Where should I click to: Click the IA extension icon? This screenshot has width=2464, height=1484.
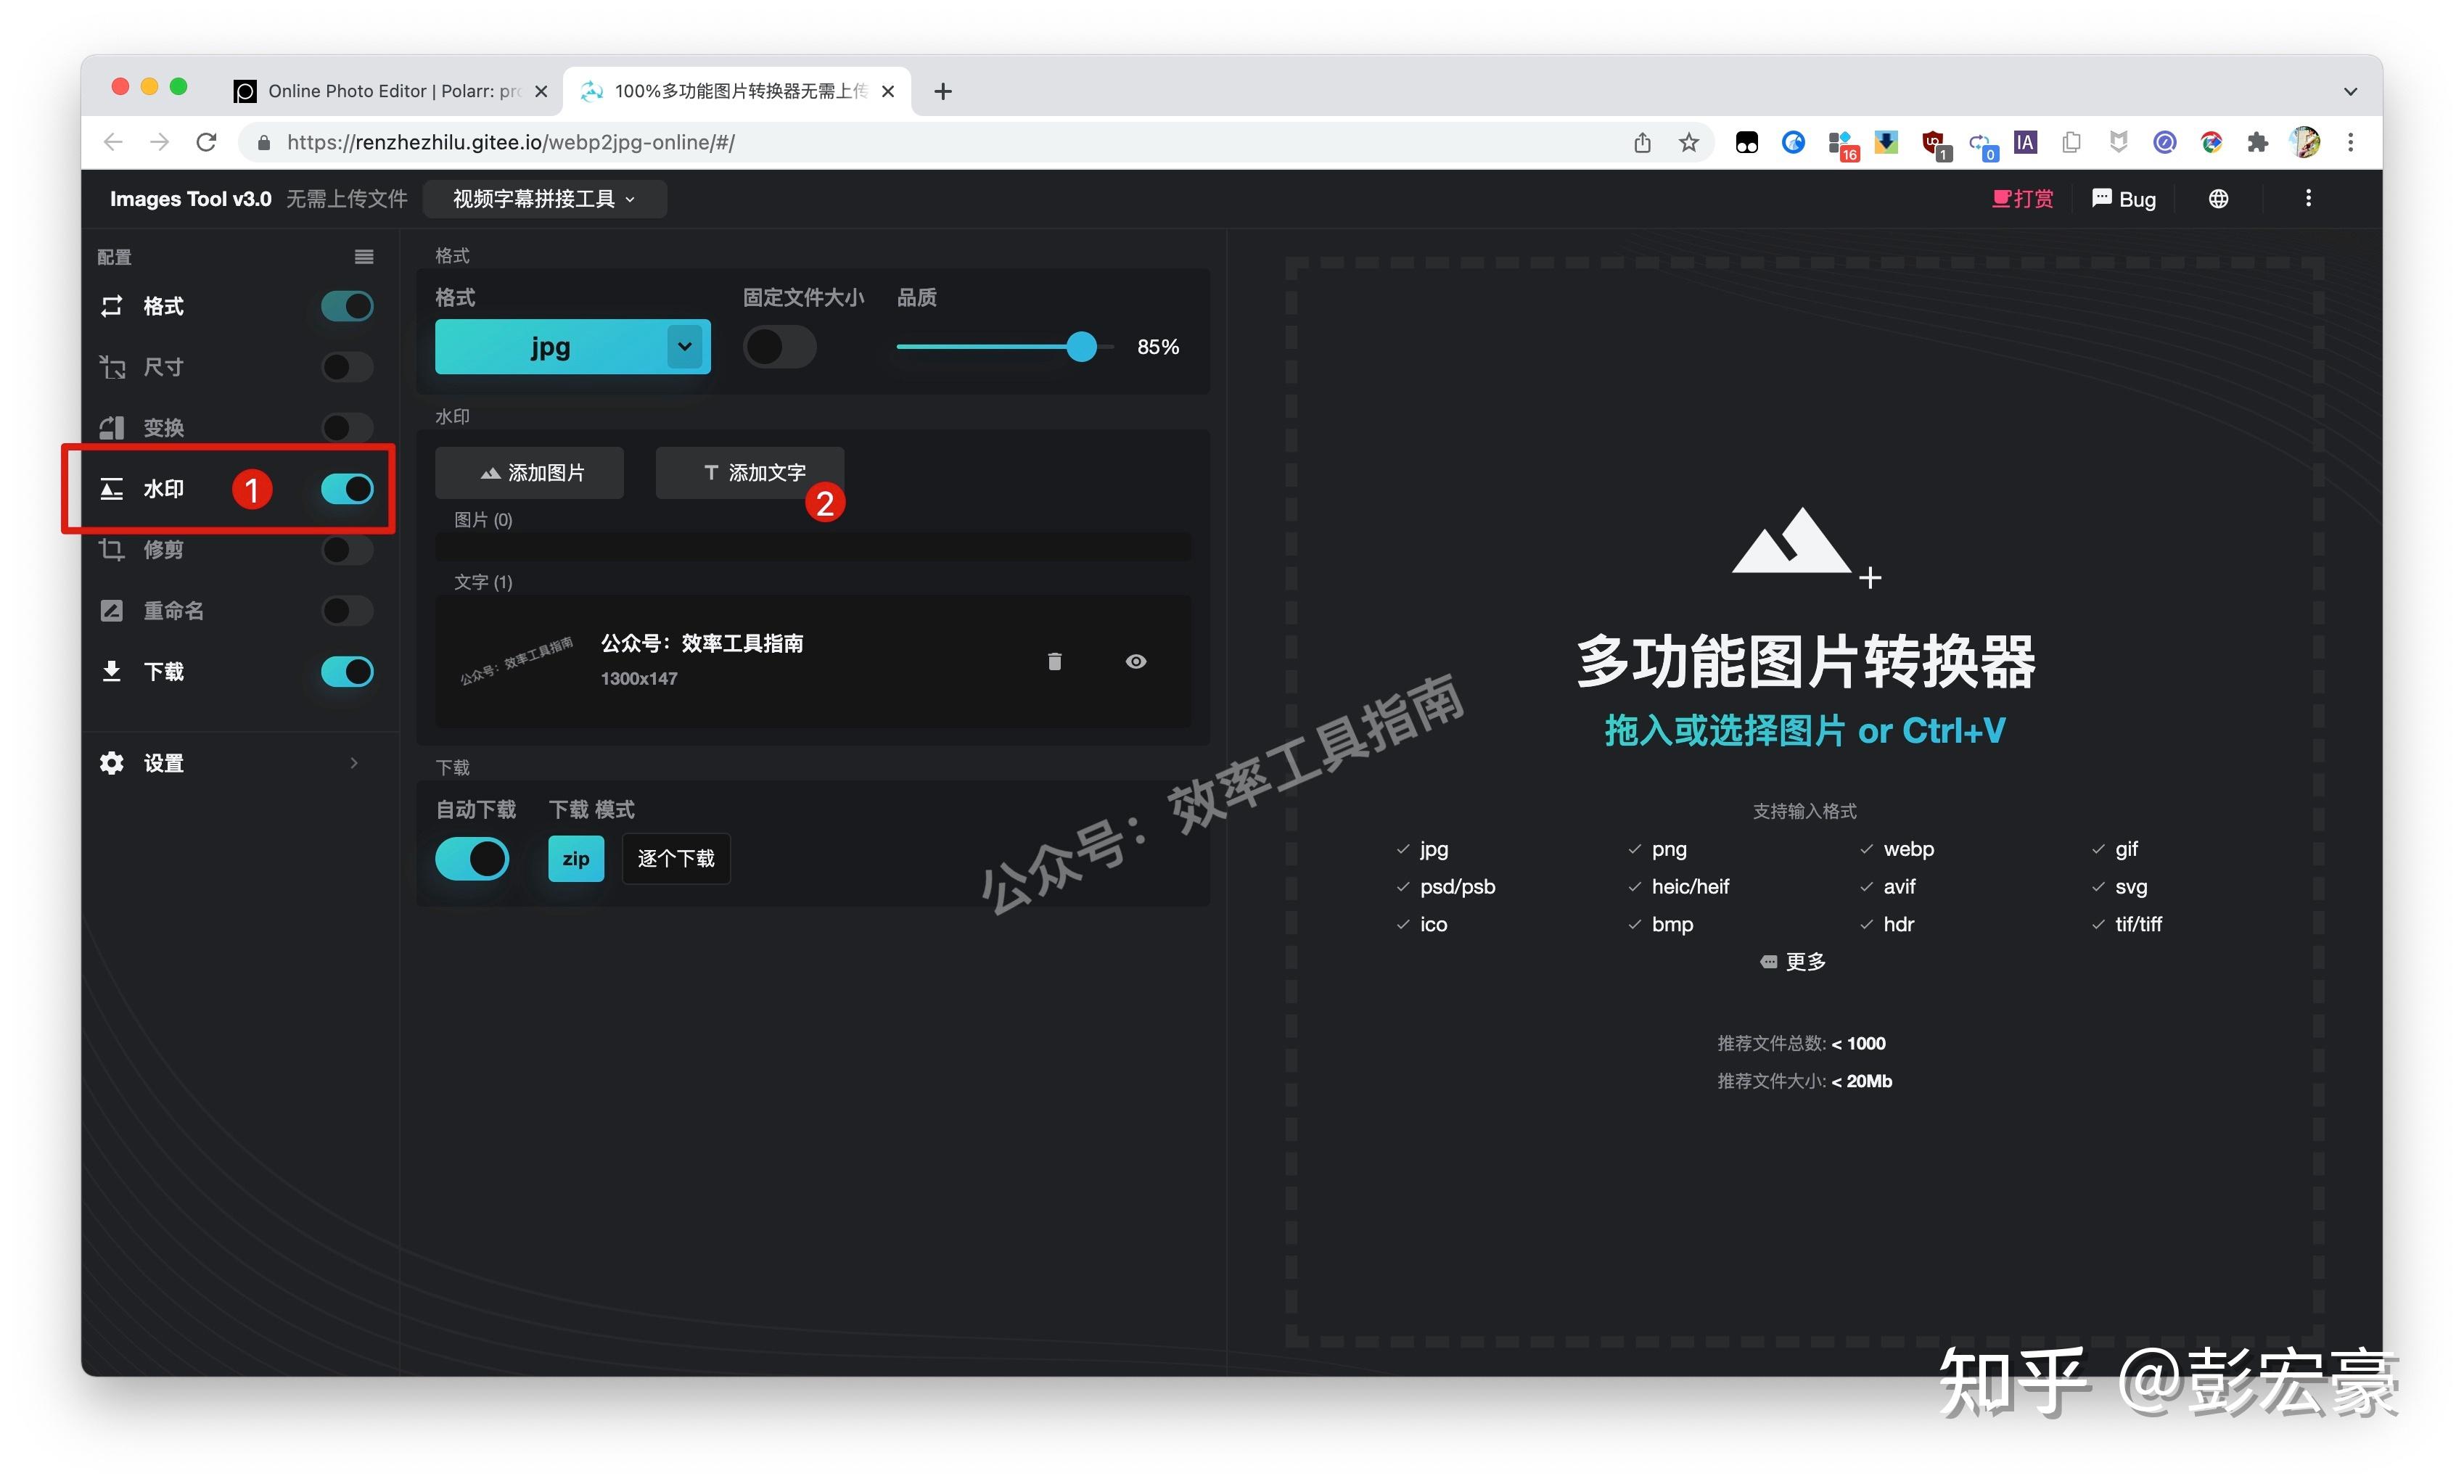[x=2025, y=142]
